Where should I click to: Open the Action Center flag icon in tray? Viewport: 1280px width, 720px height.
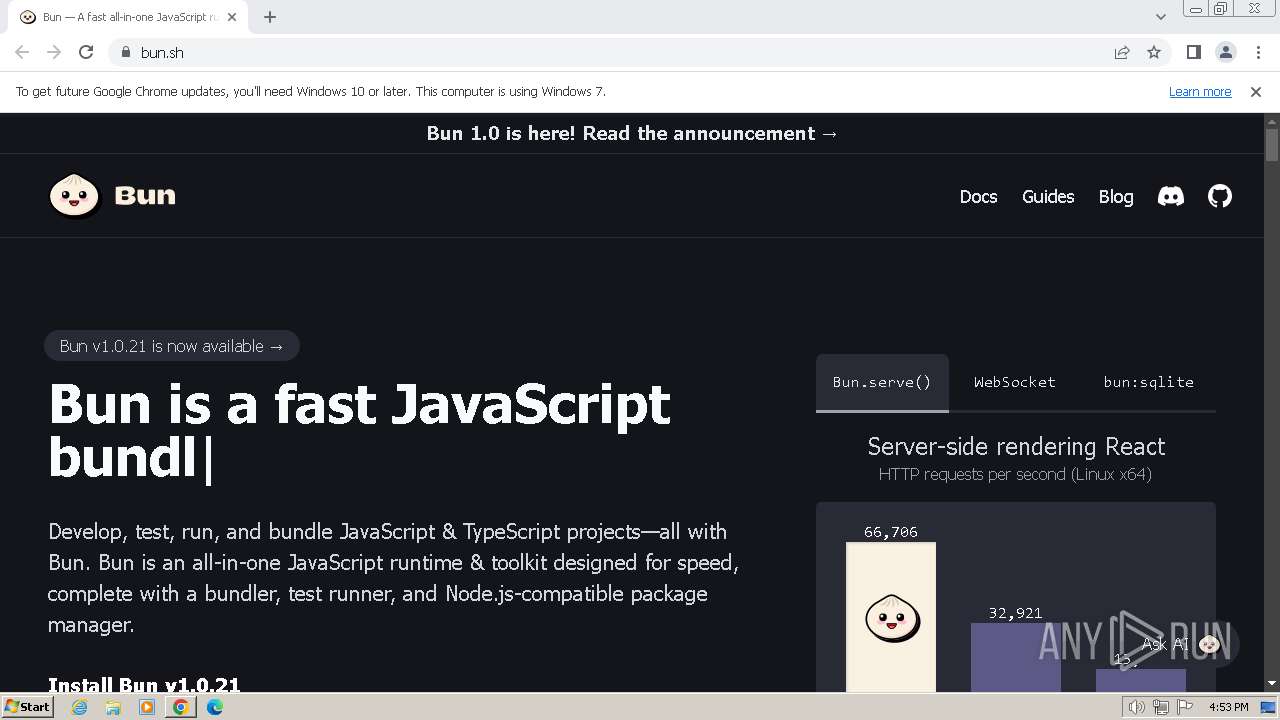point(1185,707)
